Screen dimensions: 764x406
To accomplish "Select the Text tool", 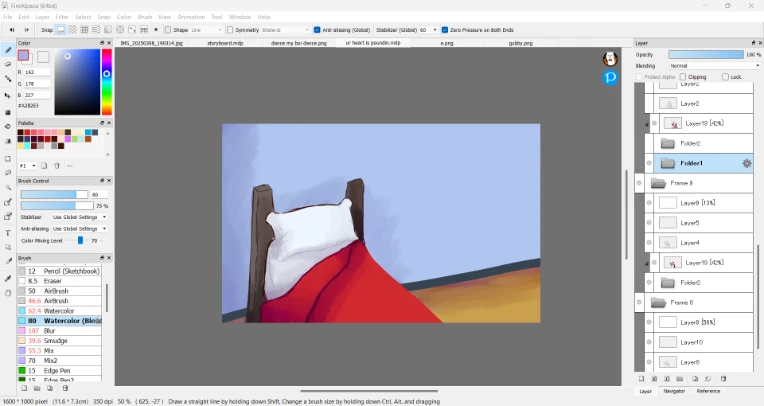I will click(8, 233).
